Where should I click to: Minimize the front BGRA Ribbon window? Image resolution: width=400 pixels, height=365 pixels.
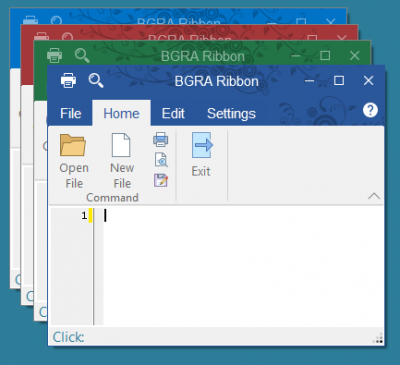[x=309, y=81]
